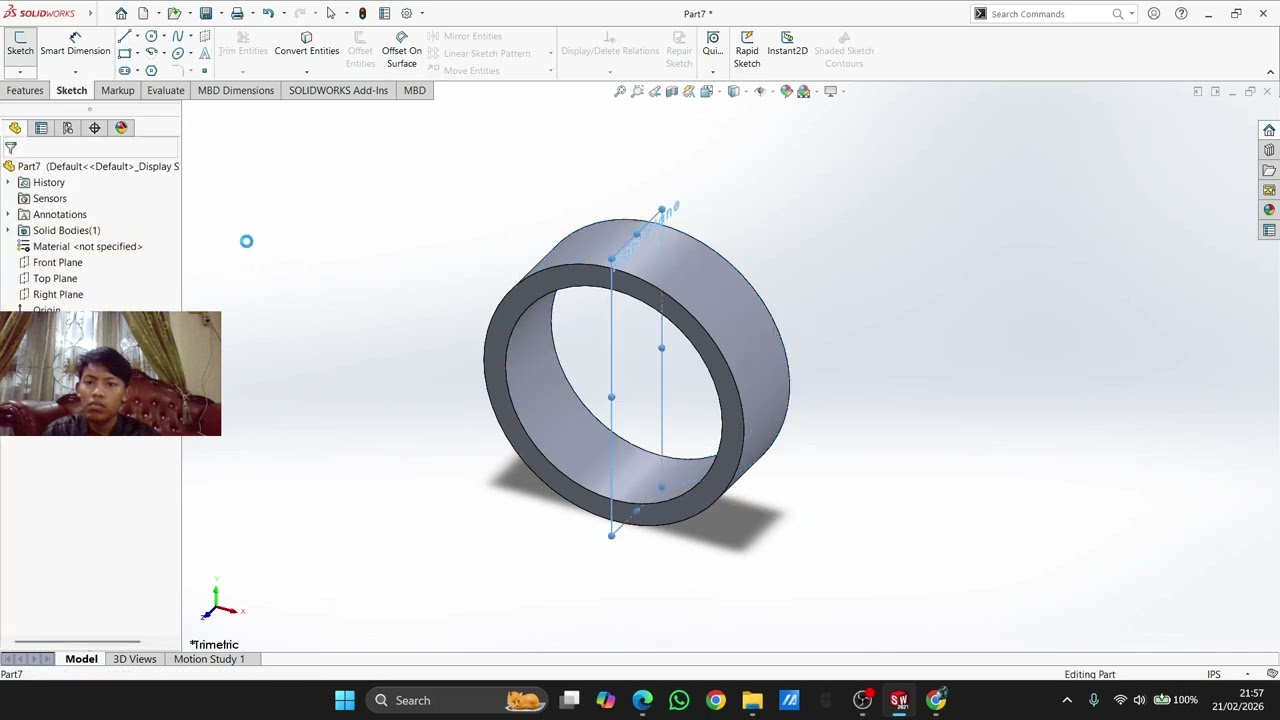
Task: Open Options gear icon
Action: point(407,13)
